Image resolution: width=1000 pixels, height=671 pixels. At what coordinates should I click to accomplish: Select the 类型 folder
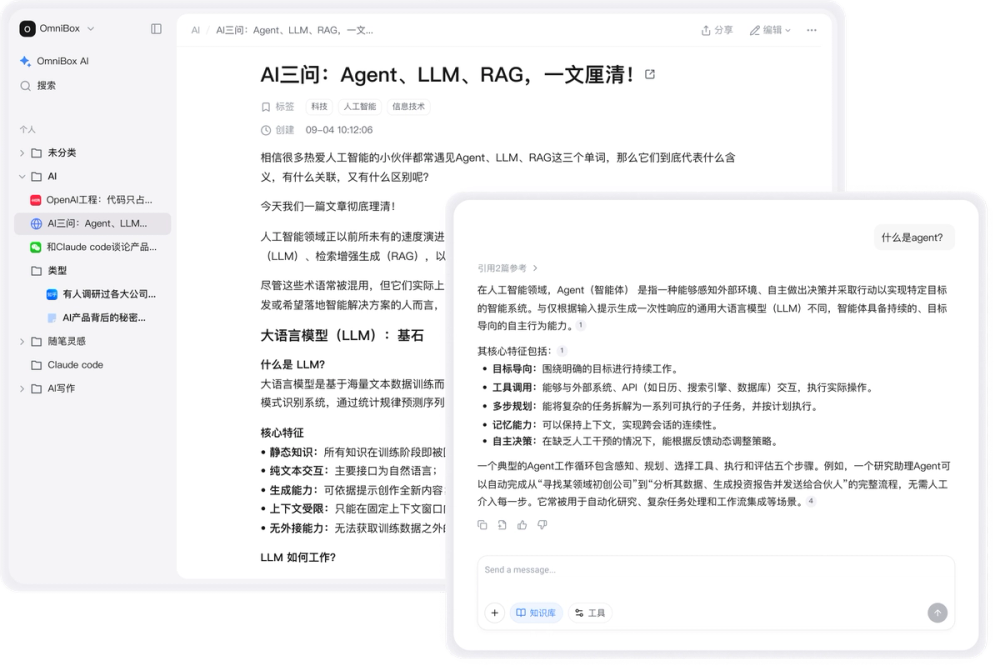coord(50,271)
